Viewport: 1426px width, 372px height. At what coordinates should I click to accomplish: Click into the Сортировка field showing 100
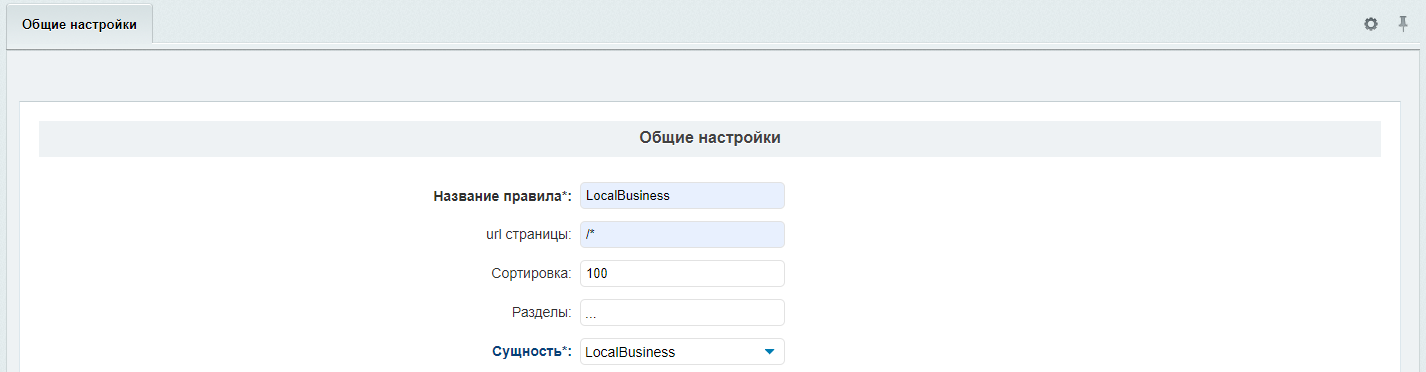[x=682, y=273]
